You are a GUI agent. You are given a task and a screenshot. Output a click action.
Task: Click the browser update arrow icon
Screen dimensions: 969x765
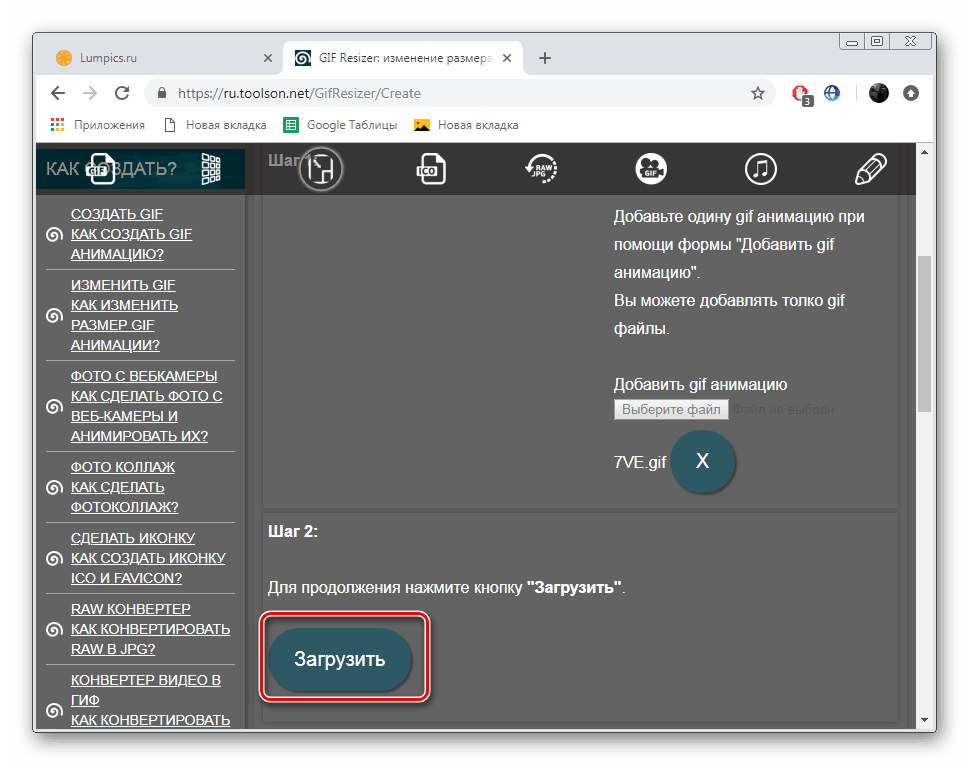[911, 93]
